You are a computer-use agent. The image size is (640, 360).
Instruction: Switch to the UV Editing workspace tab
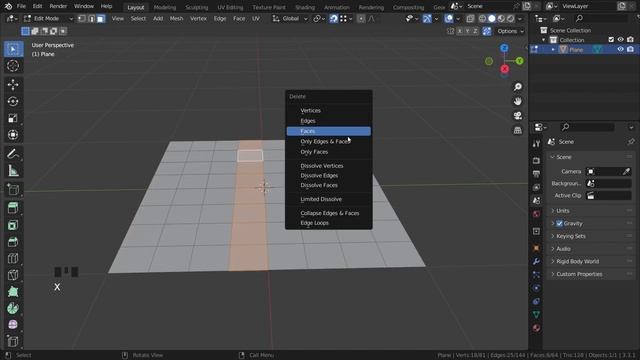click(230, 7)
